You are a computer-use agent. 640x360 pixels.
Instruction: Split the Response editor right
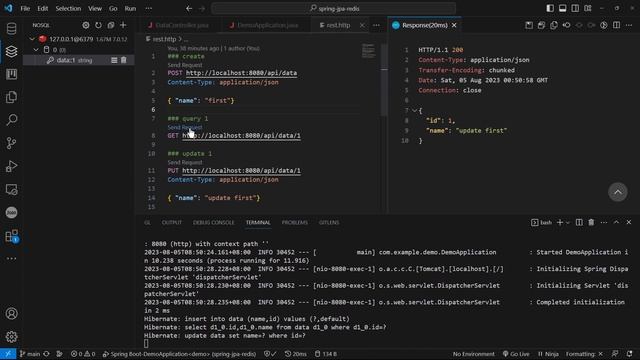click(616, 25)
